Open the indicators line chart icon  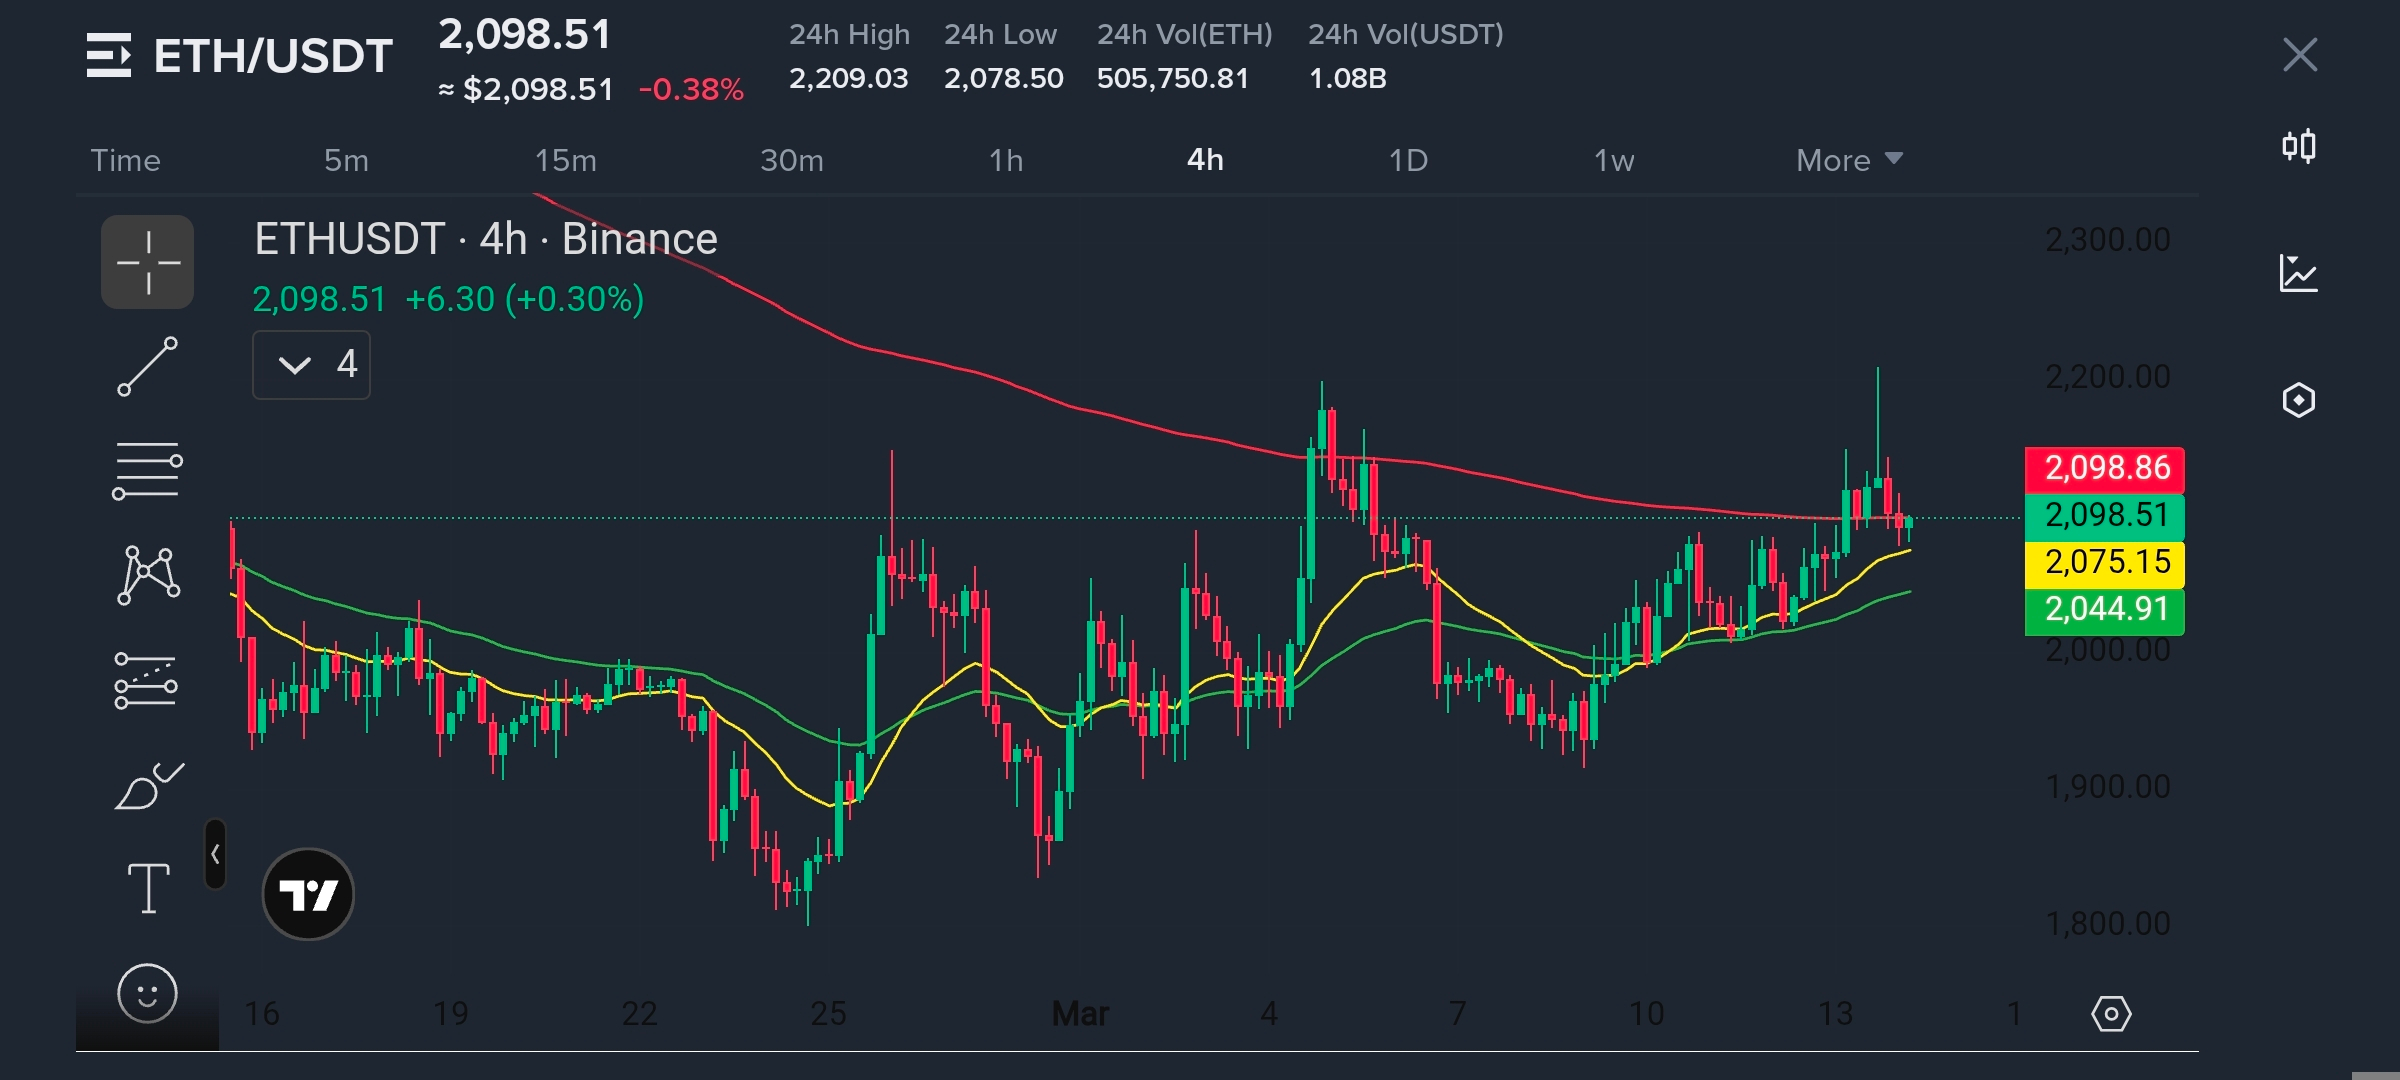[x=2298, y=273]
